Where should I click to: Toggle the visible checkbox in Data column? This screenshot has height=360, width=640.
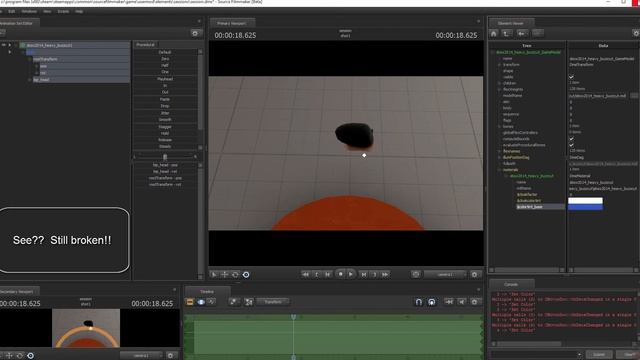[571, 77]
